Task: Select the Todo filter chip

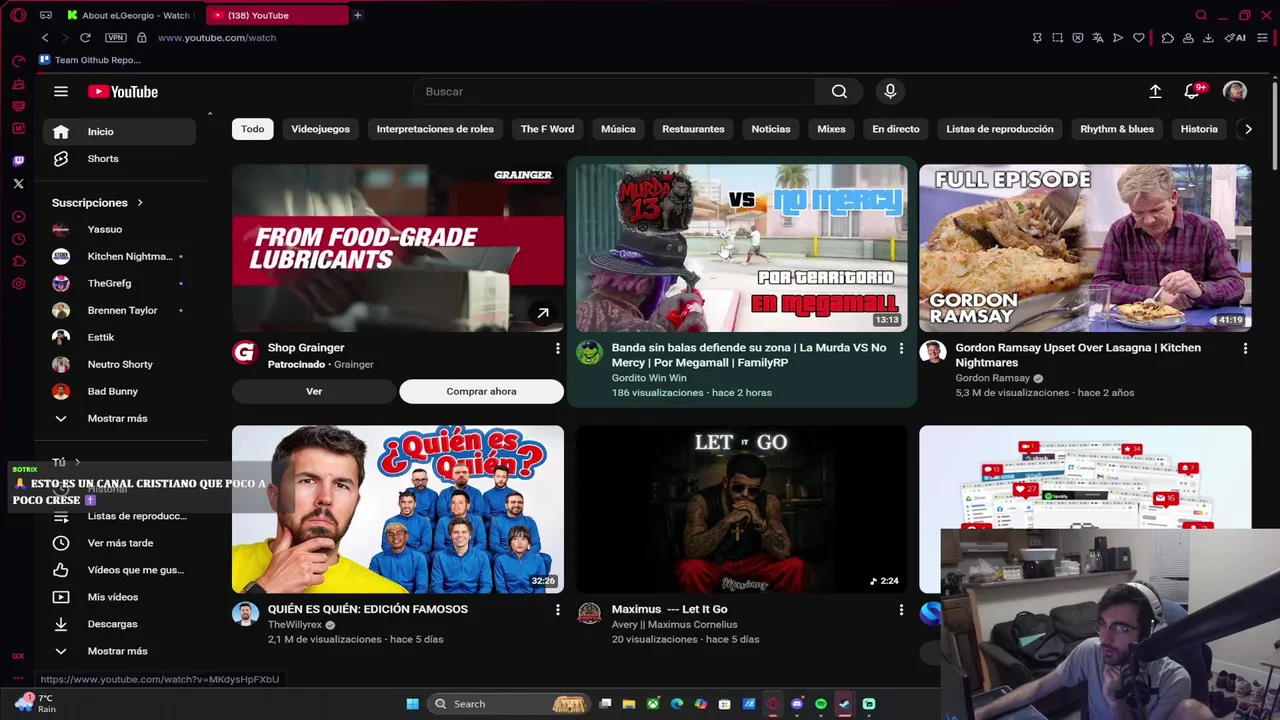Action: [x=252, y=128]
